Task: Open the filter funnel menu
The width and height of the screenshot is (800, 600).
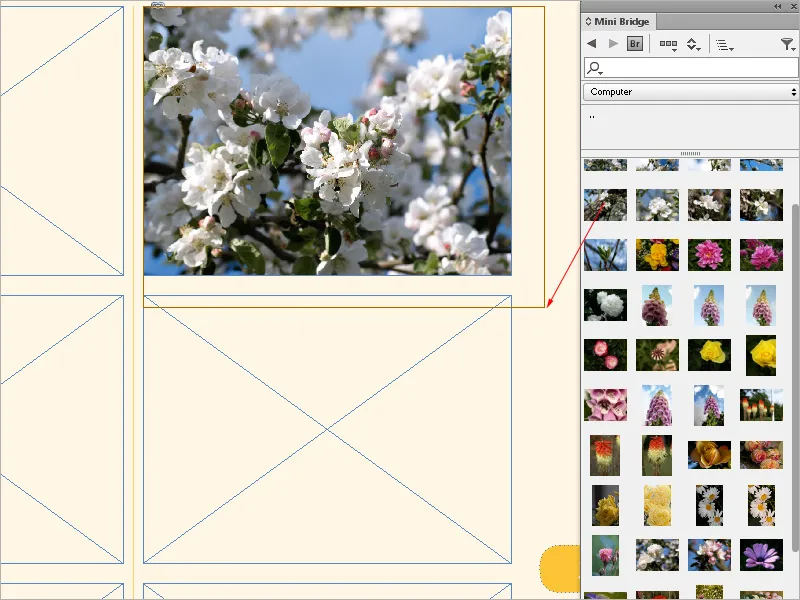Action: [788, 44]
